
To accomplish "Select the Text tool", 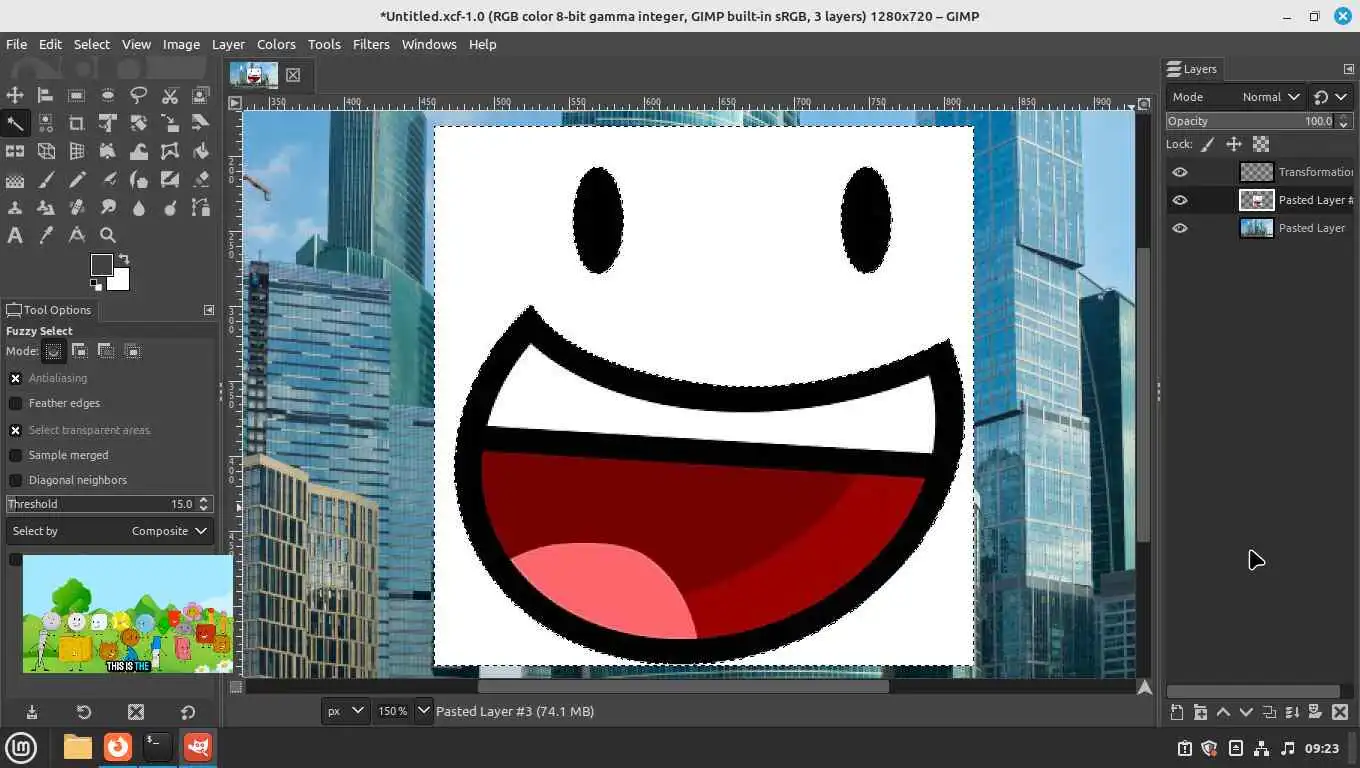I will 15,236.
